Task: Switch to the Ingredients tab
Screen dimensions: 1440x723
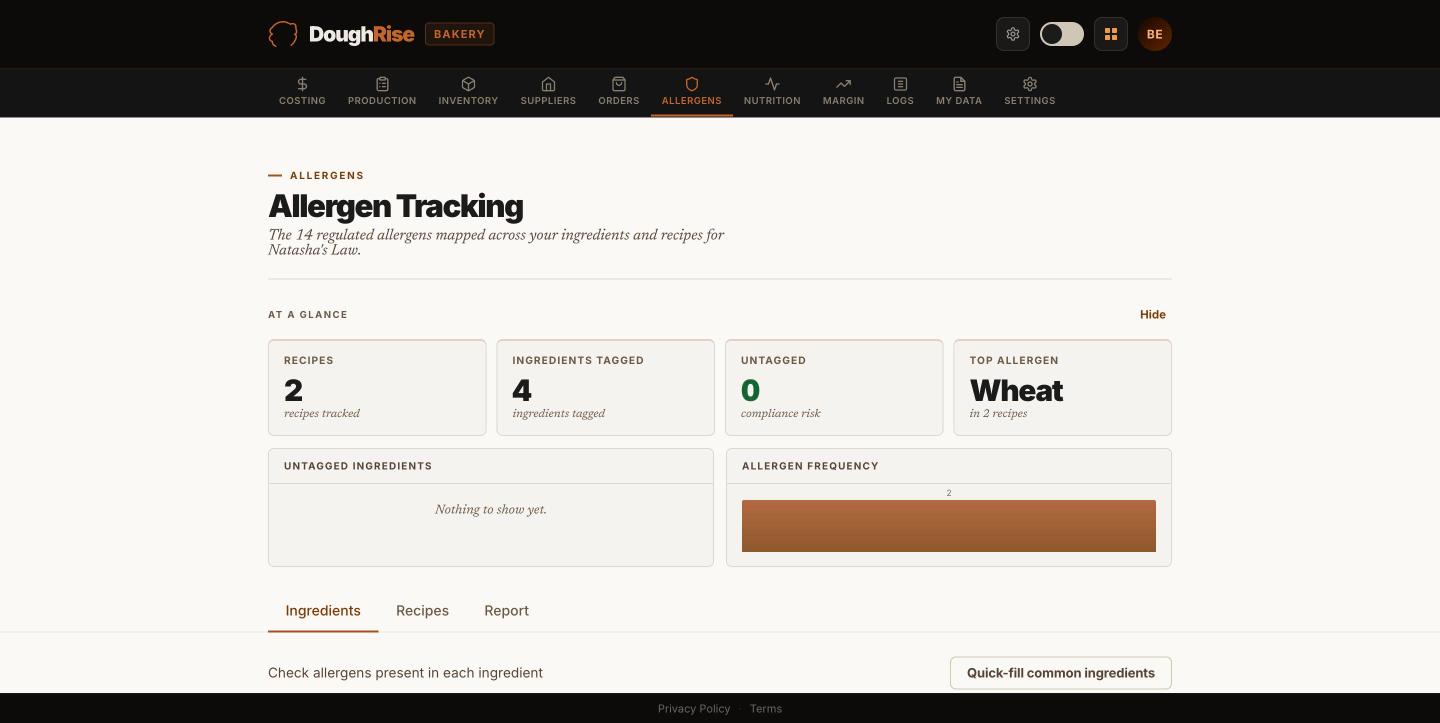Action: pyautogui.click(x=323, y=611)
